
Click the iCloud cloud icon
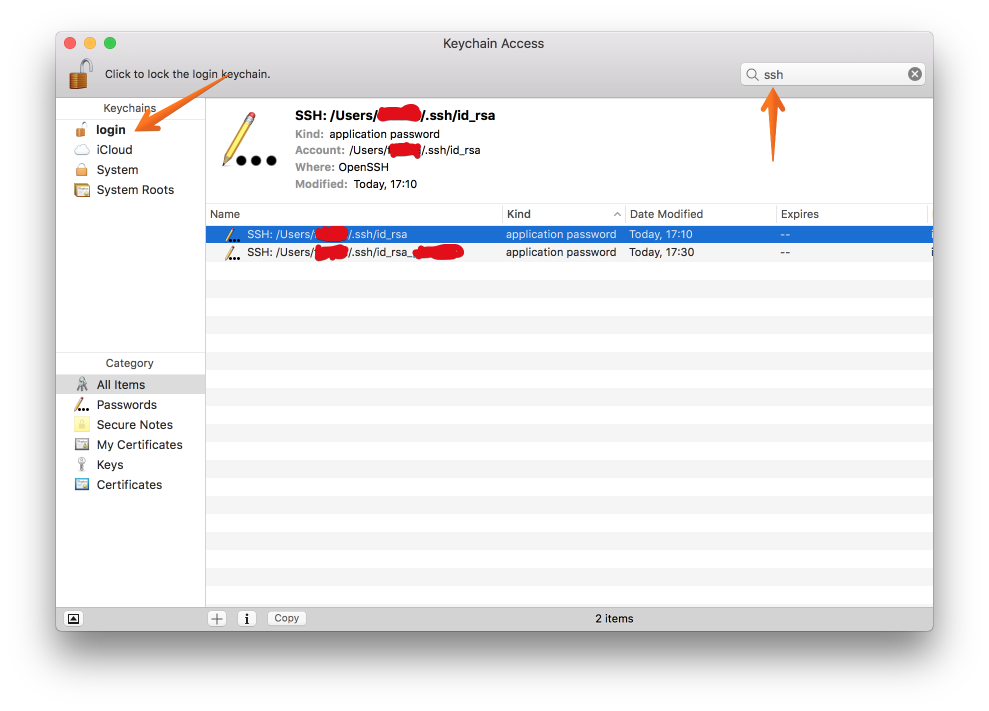pos(82,150)
